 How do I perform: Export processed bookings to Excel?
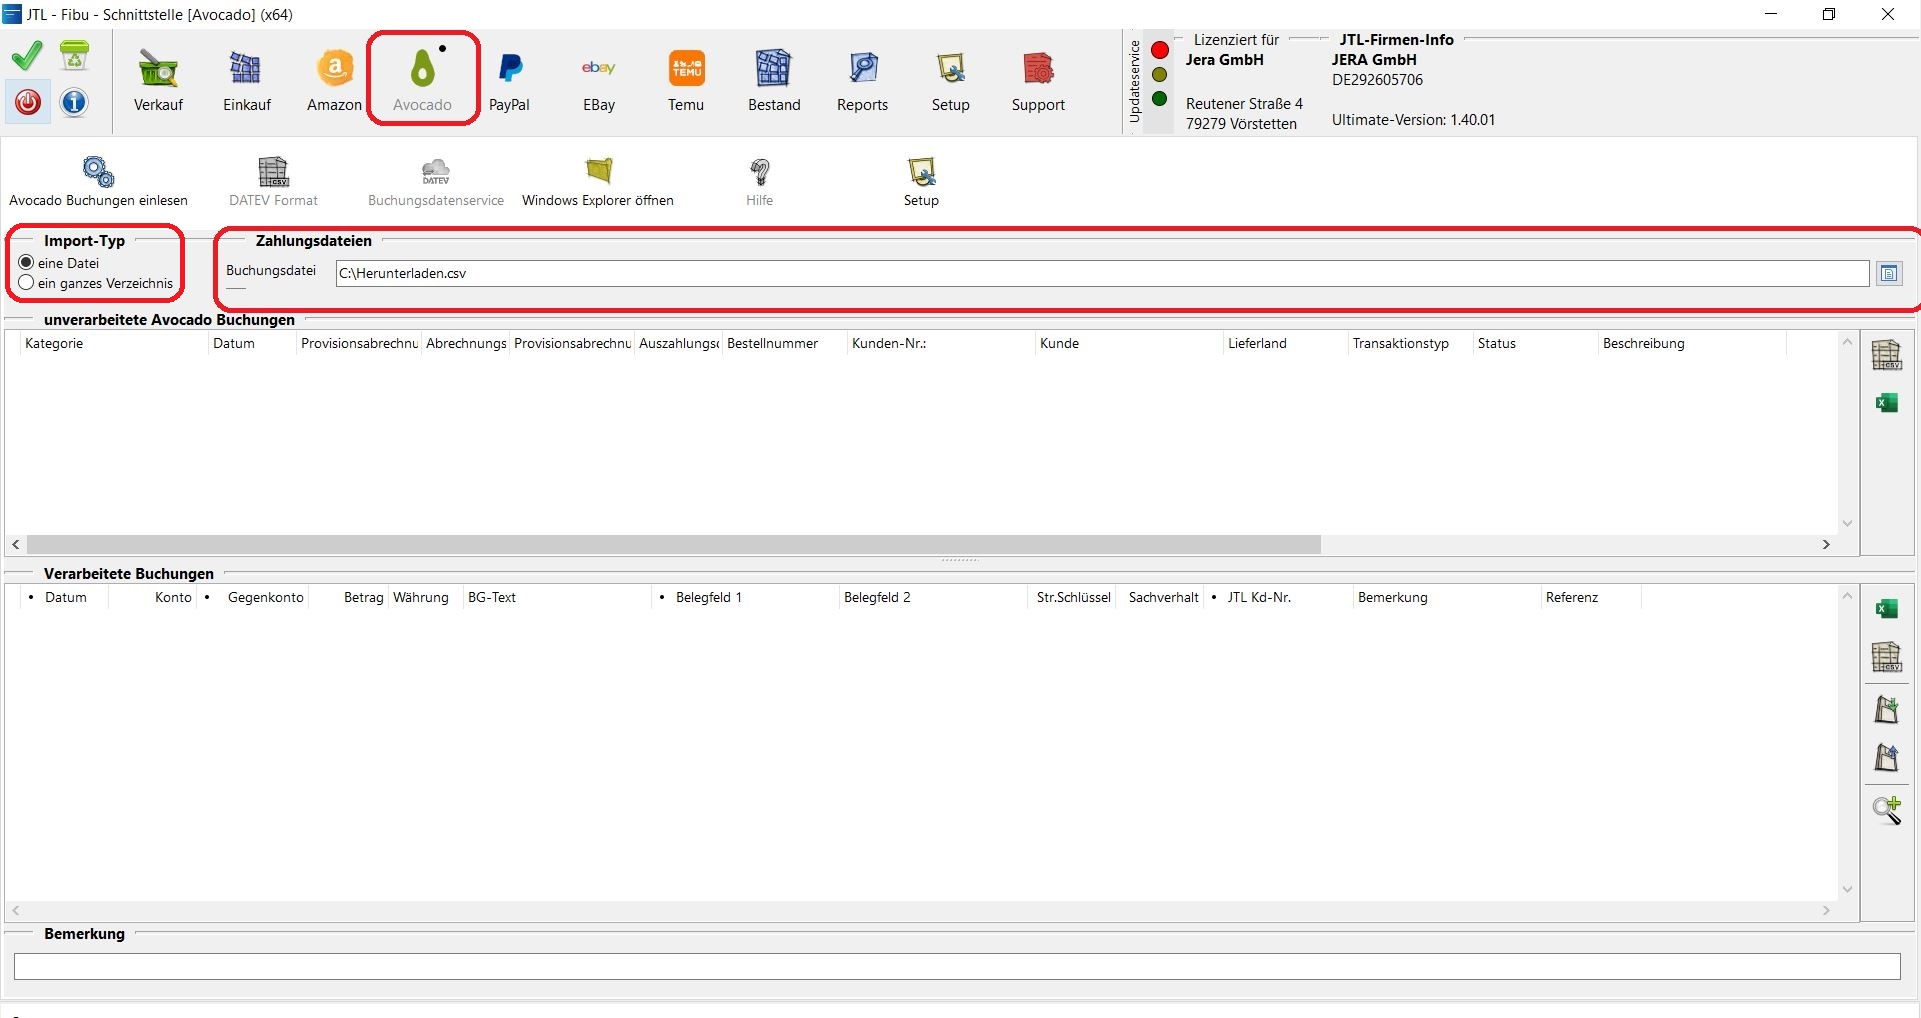[x=1886, y=609]
